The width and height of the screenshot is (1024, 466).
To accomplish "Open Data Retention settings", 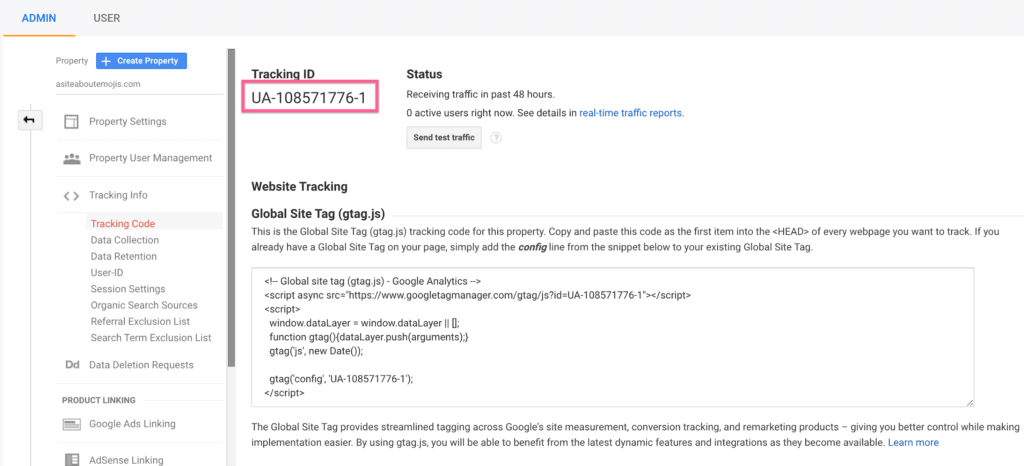I will click(124, 256).
